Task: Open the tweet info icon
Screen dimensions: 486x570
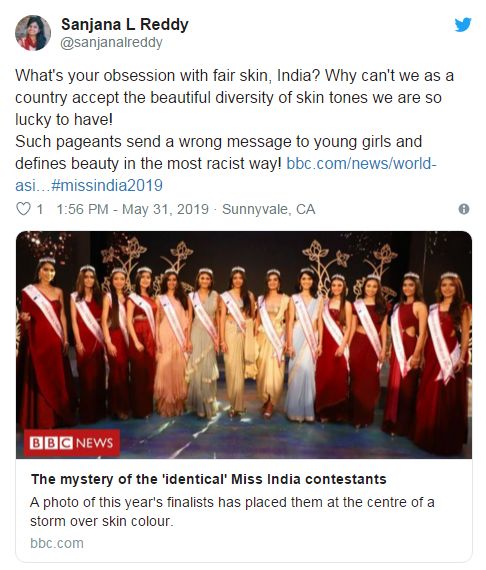Action: pos(464,209)
